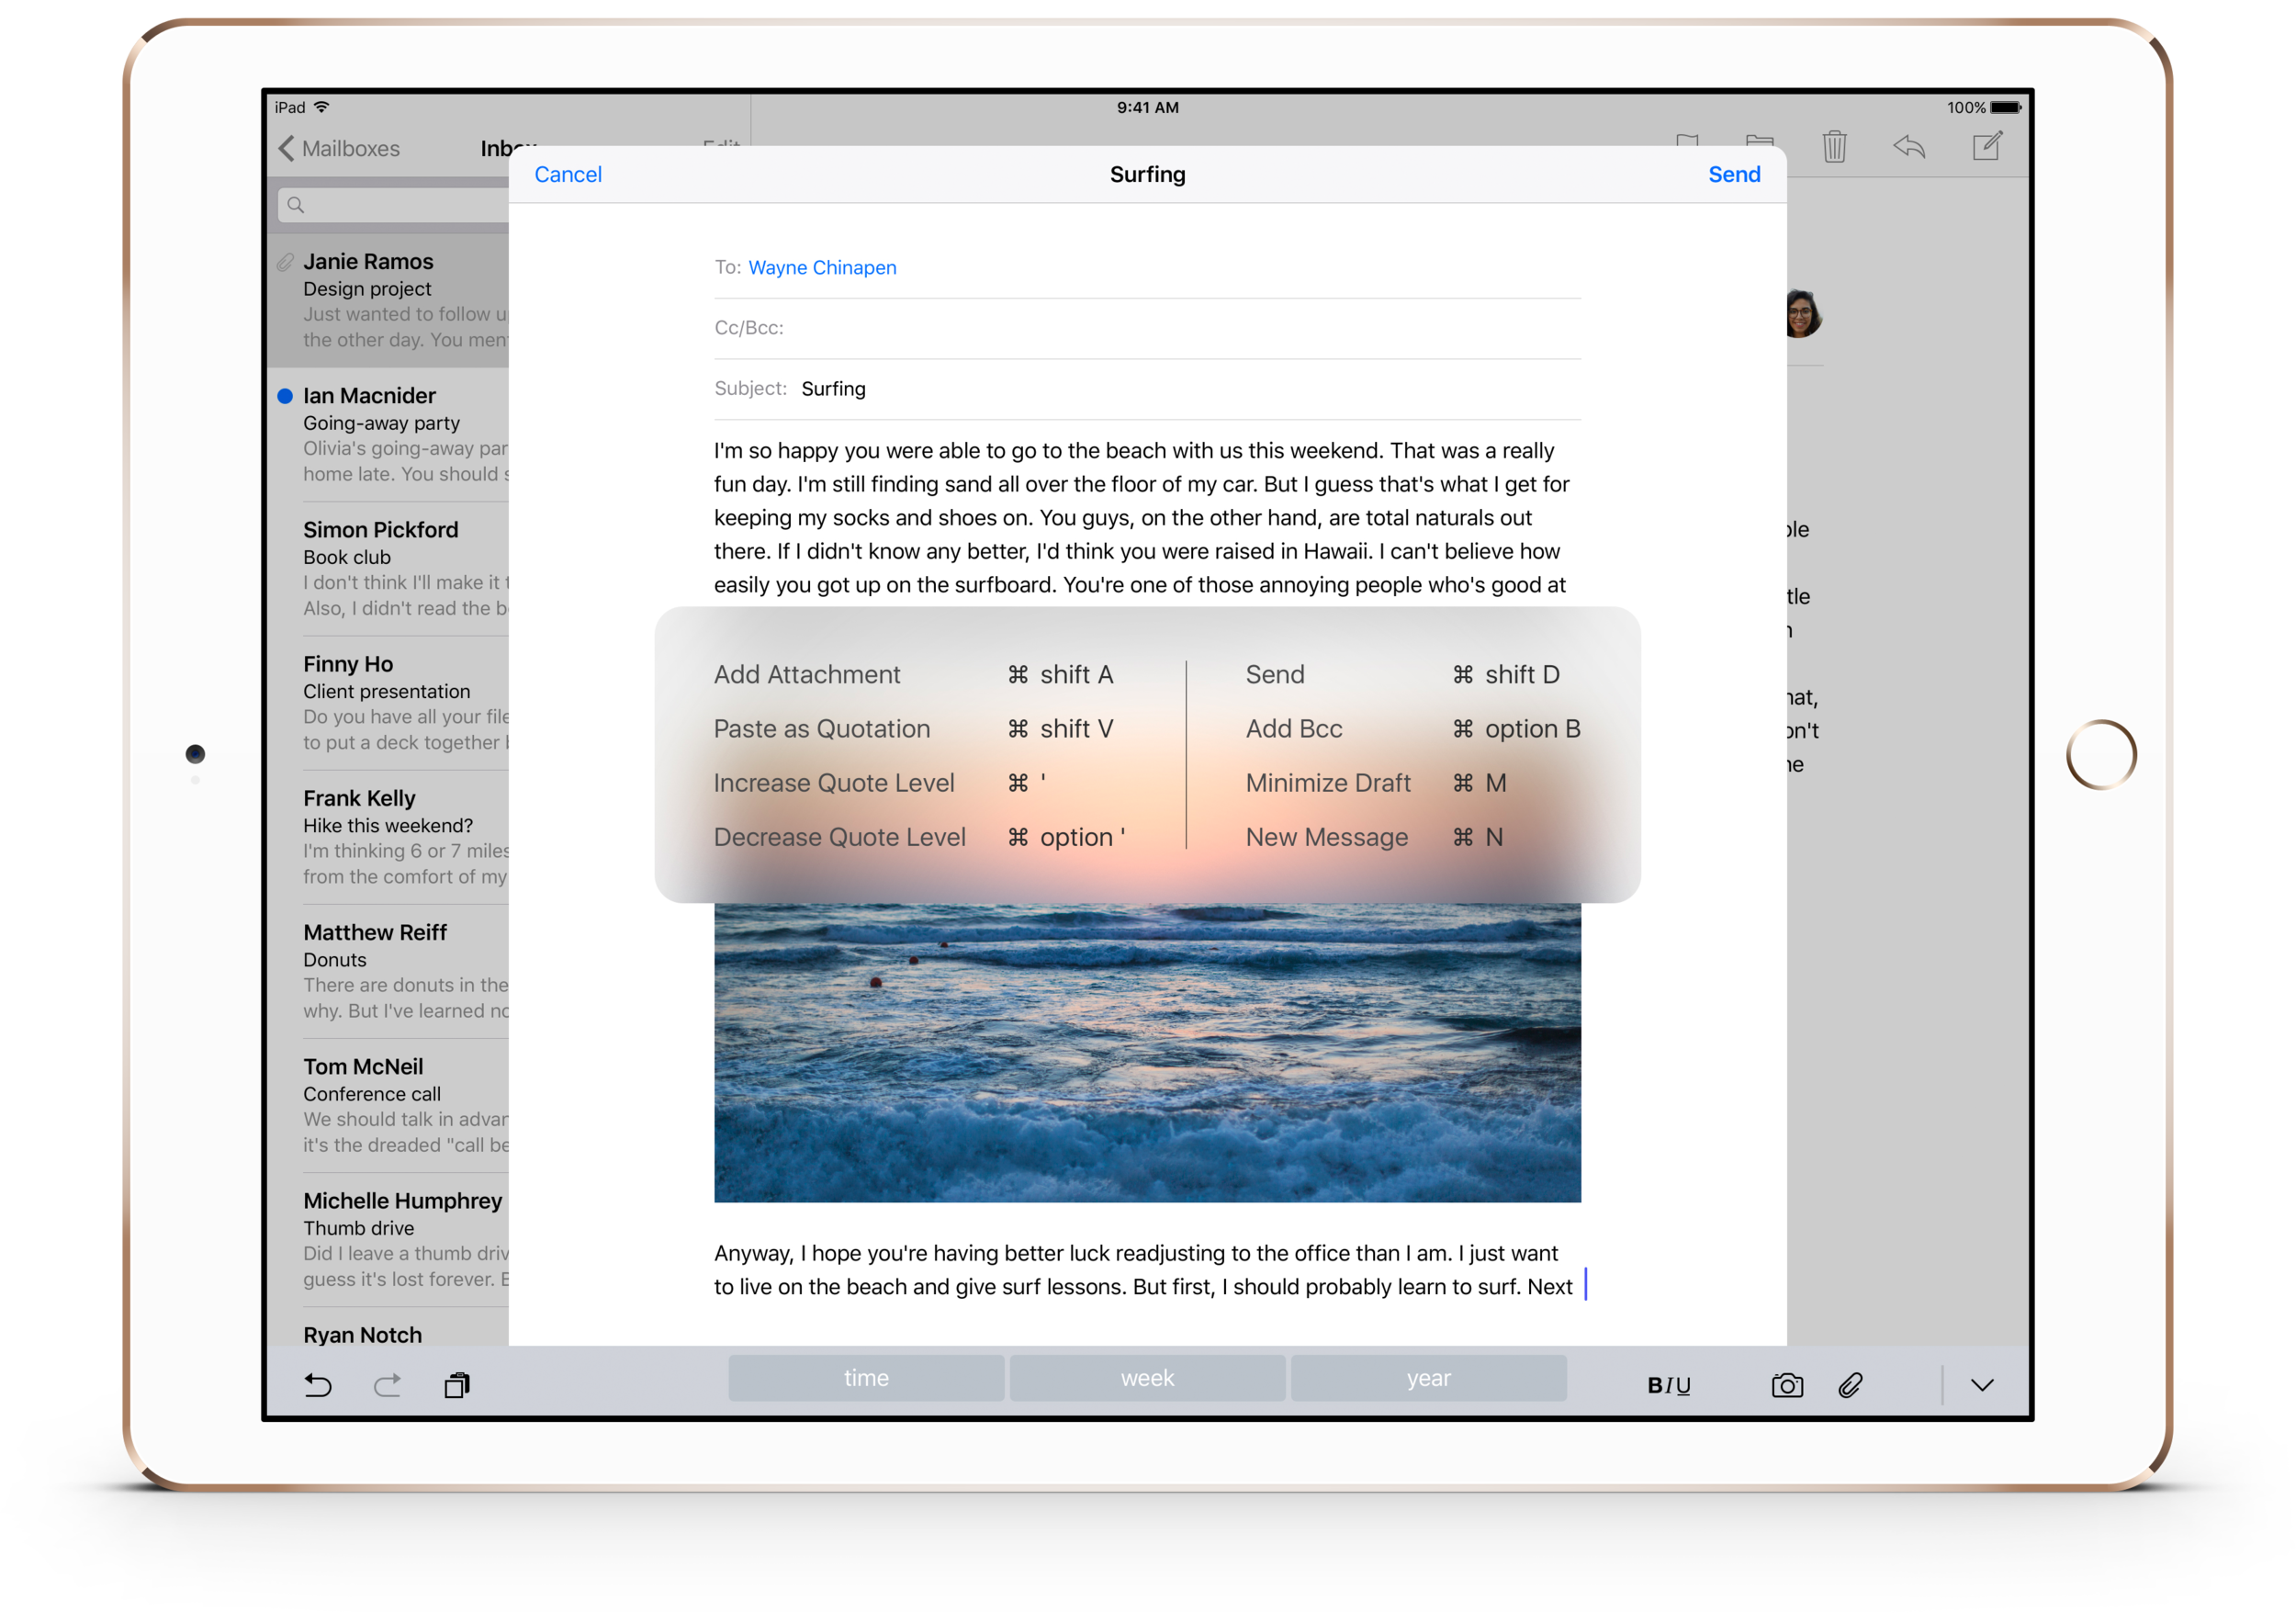This screenshot has height=1613, width=2296.
Task: Tap the paste clipboard icon
Action: (457, 1384)
